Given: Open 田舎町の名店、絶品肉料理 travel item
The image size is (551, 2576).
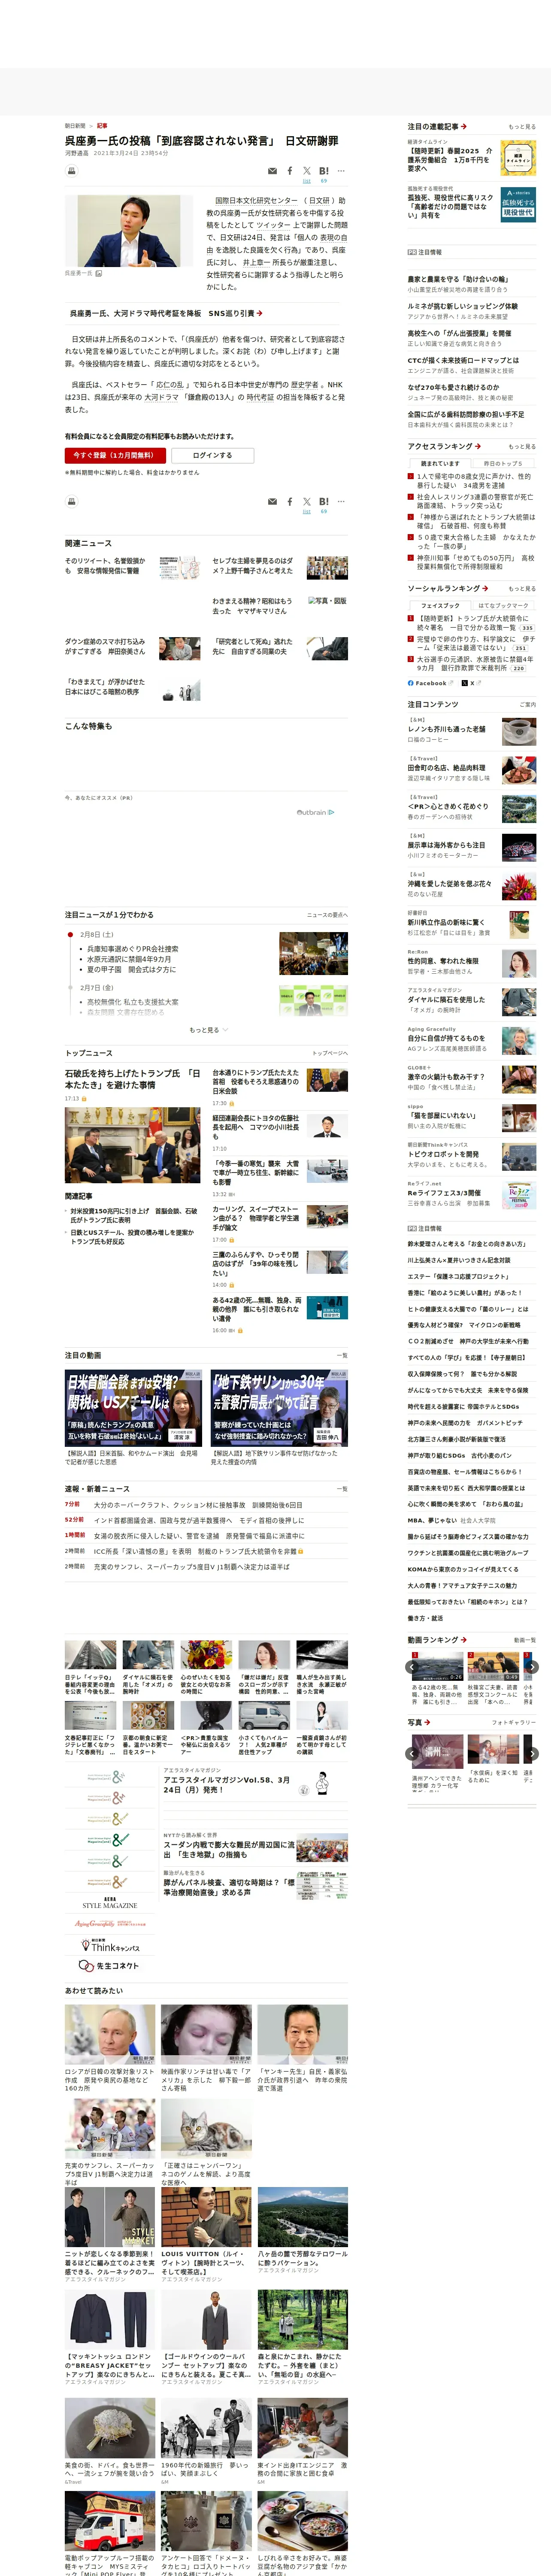Looking at the screenshot, I should [x=446, y=768].
